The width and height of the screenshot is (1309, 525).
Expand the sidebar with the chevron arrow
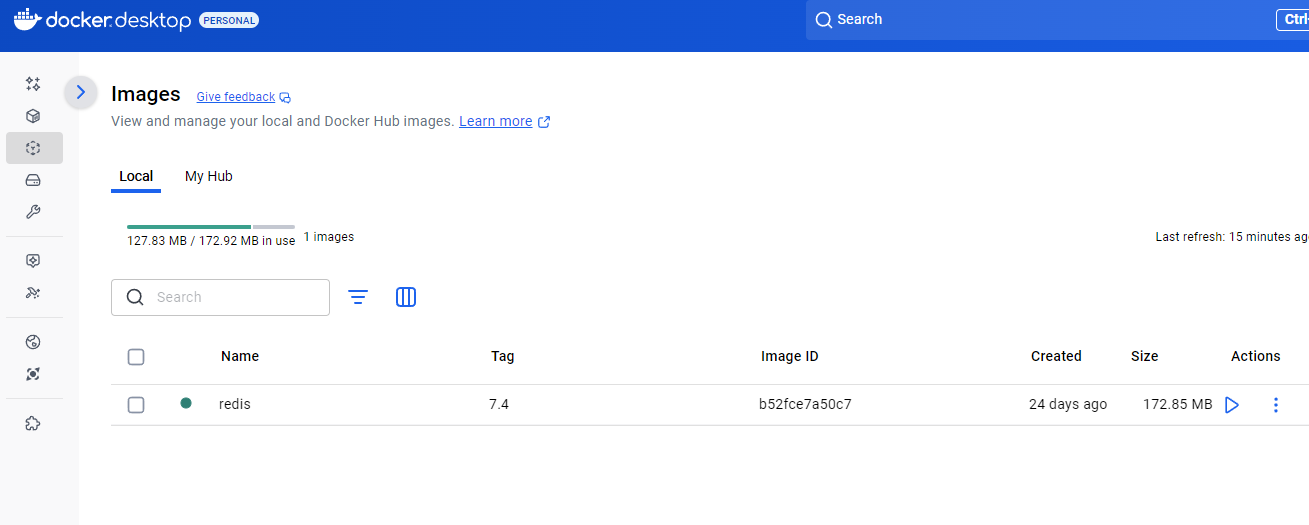point(81,93)
